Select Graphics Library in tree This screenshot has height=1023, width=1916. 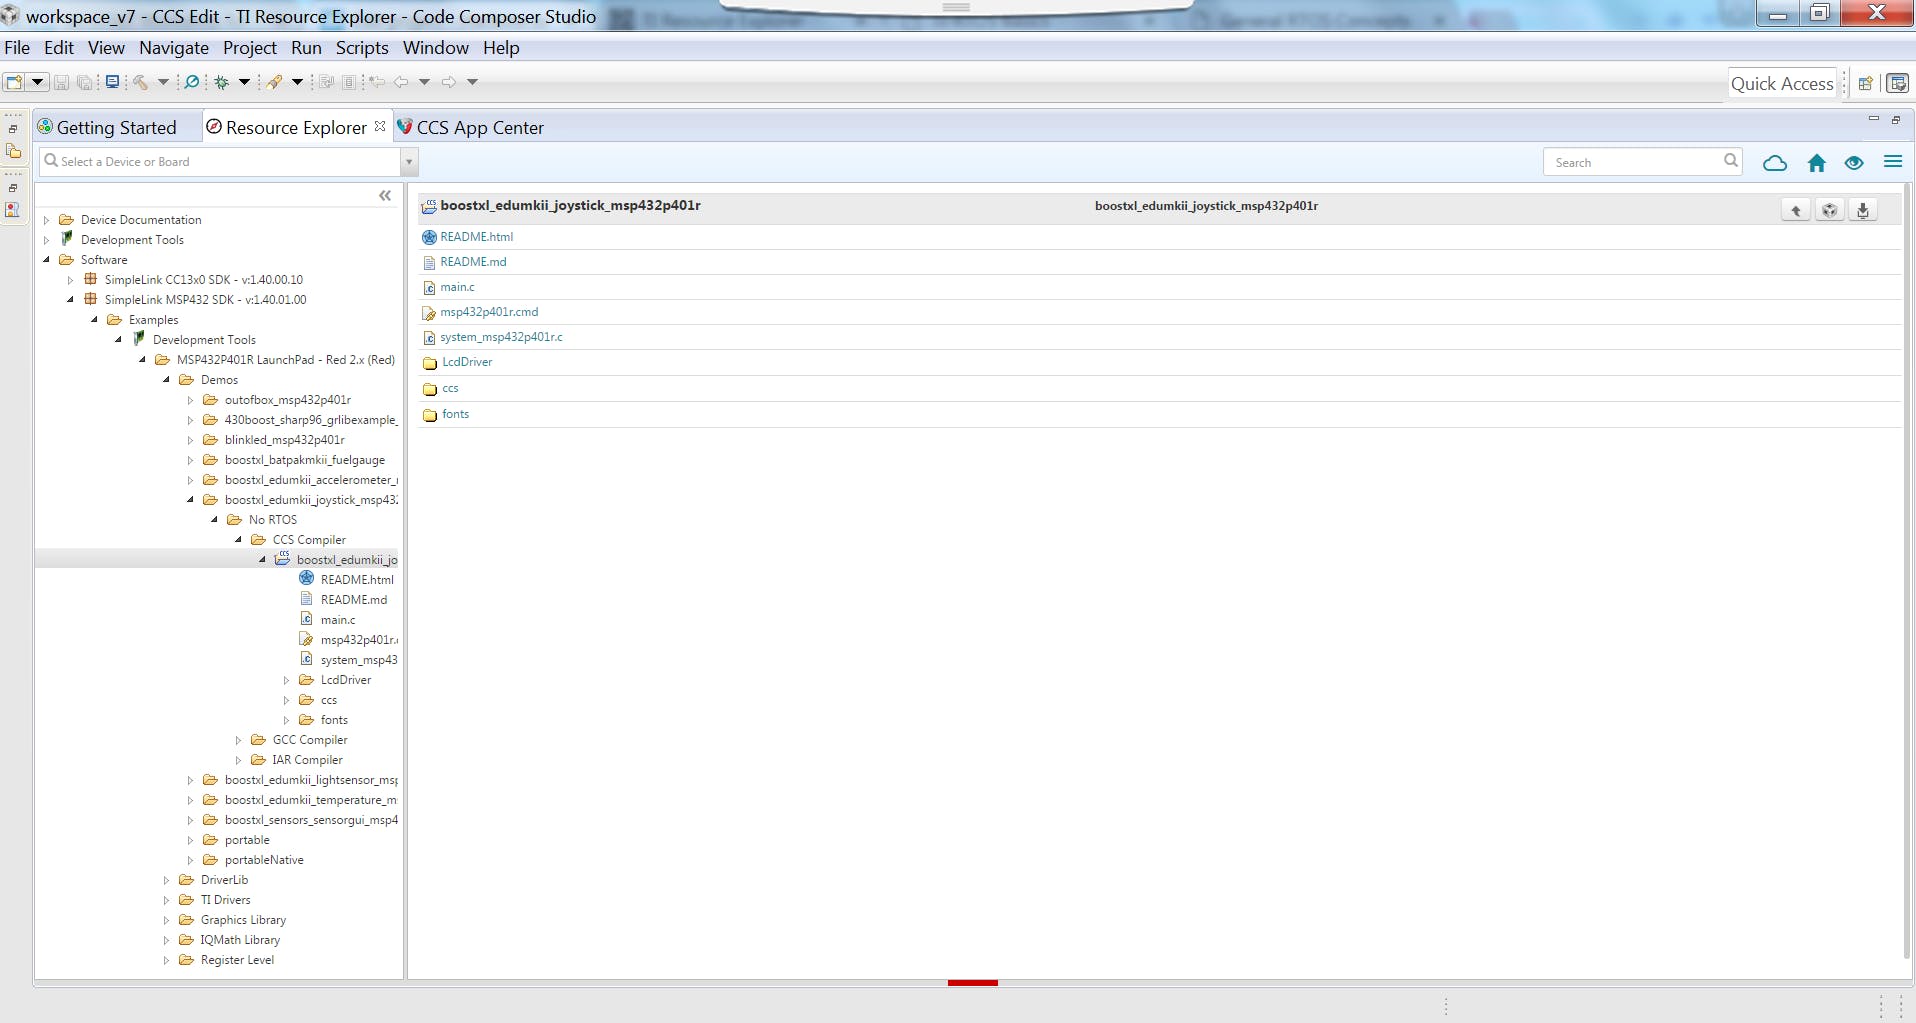[x=243, y=920]
